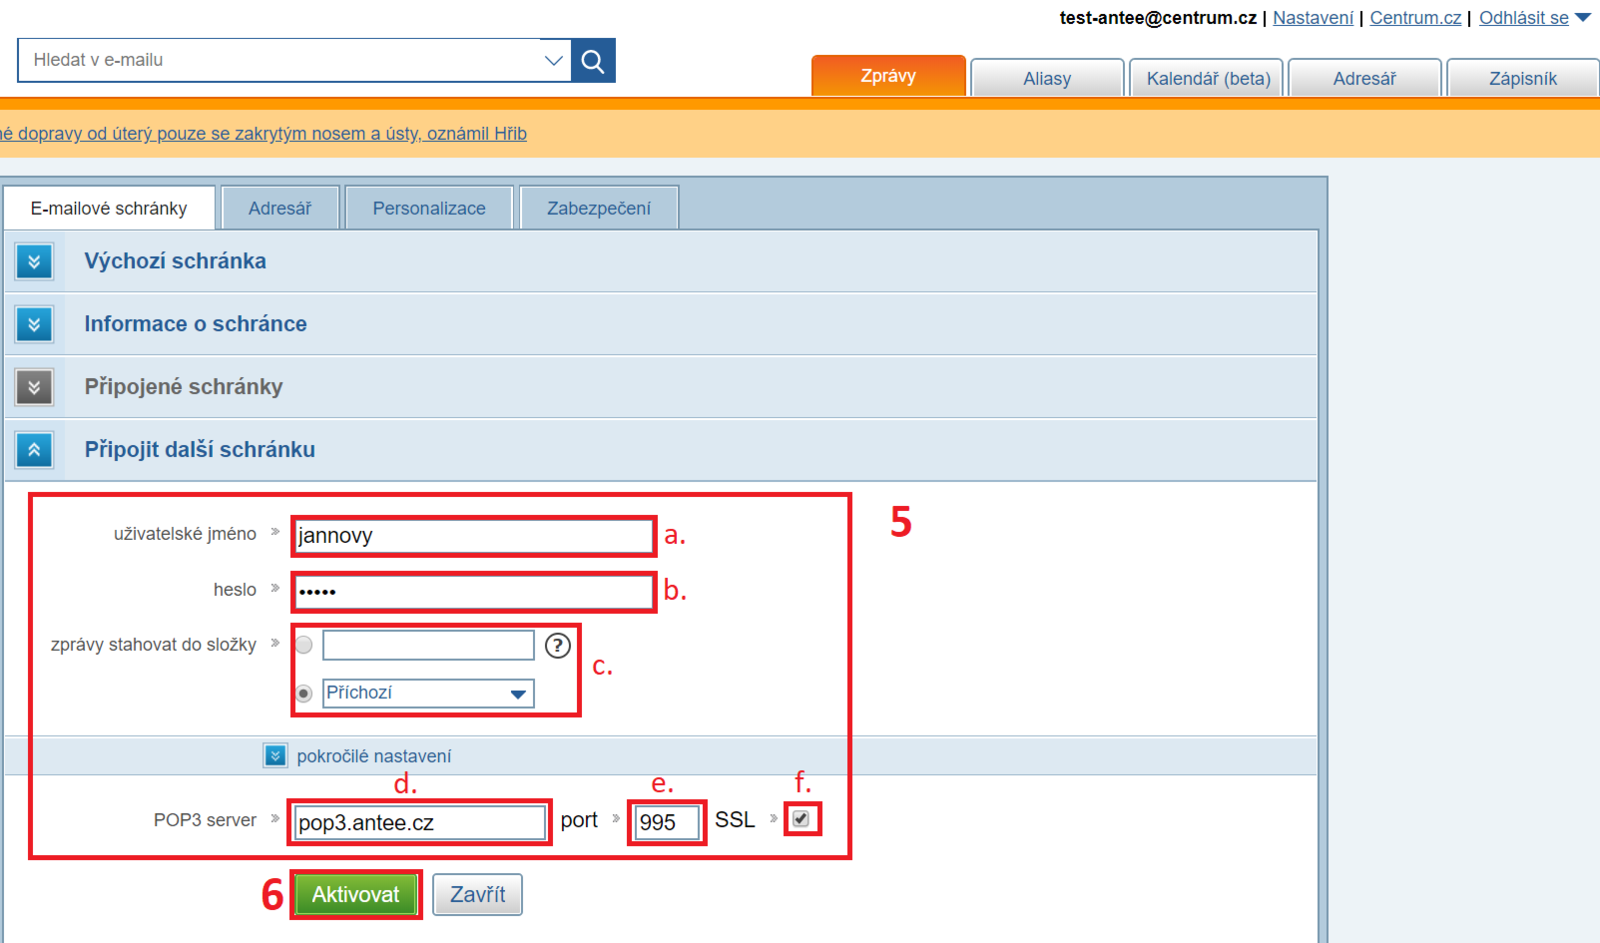Click the magnifier search button

click(593, 61)
